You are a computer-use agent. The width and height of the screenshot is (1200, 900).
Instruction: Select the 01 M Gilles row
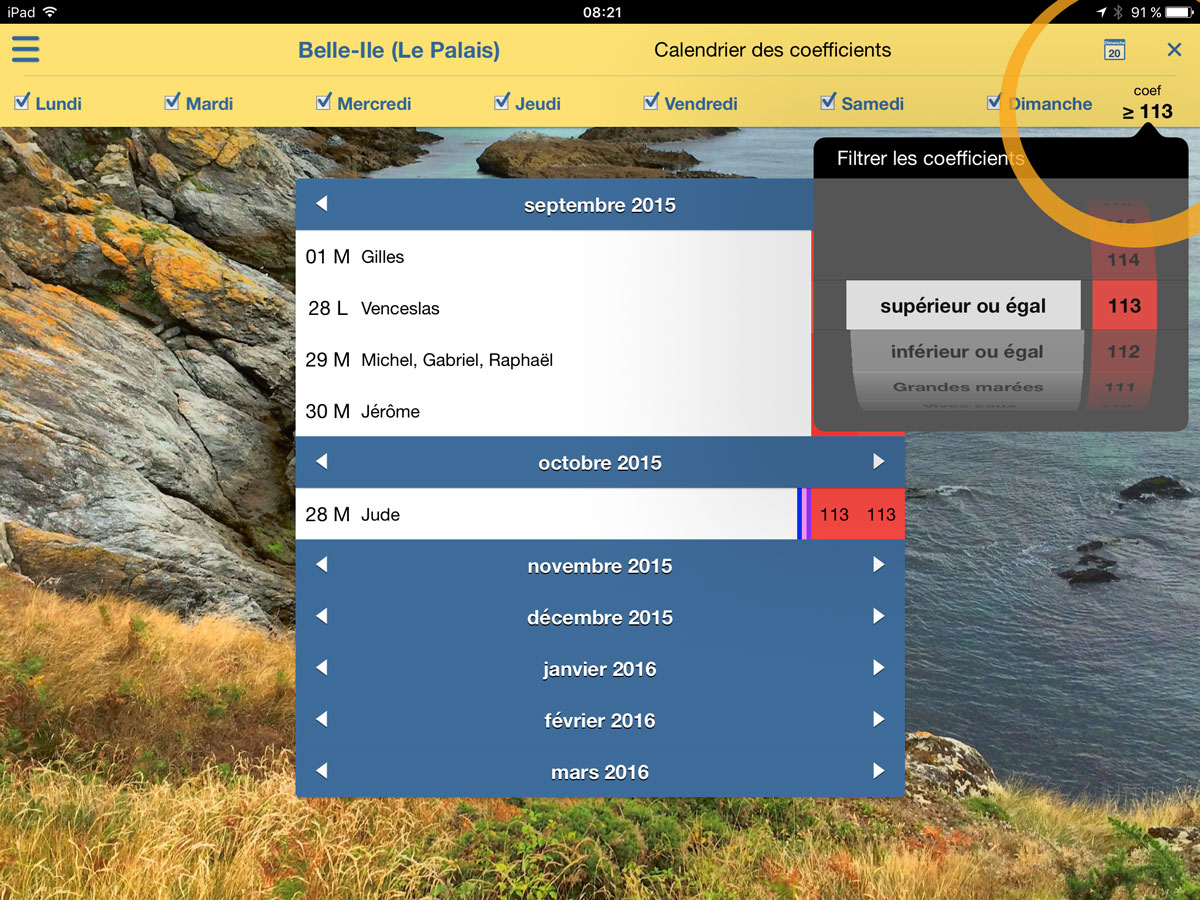click(x=553, y=257)
